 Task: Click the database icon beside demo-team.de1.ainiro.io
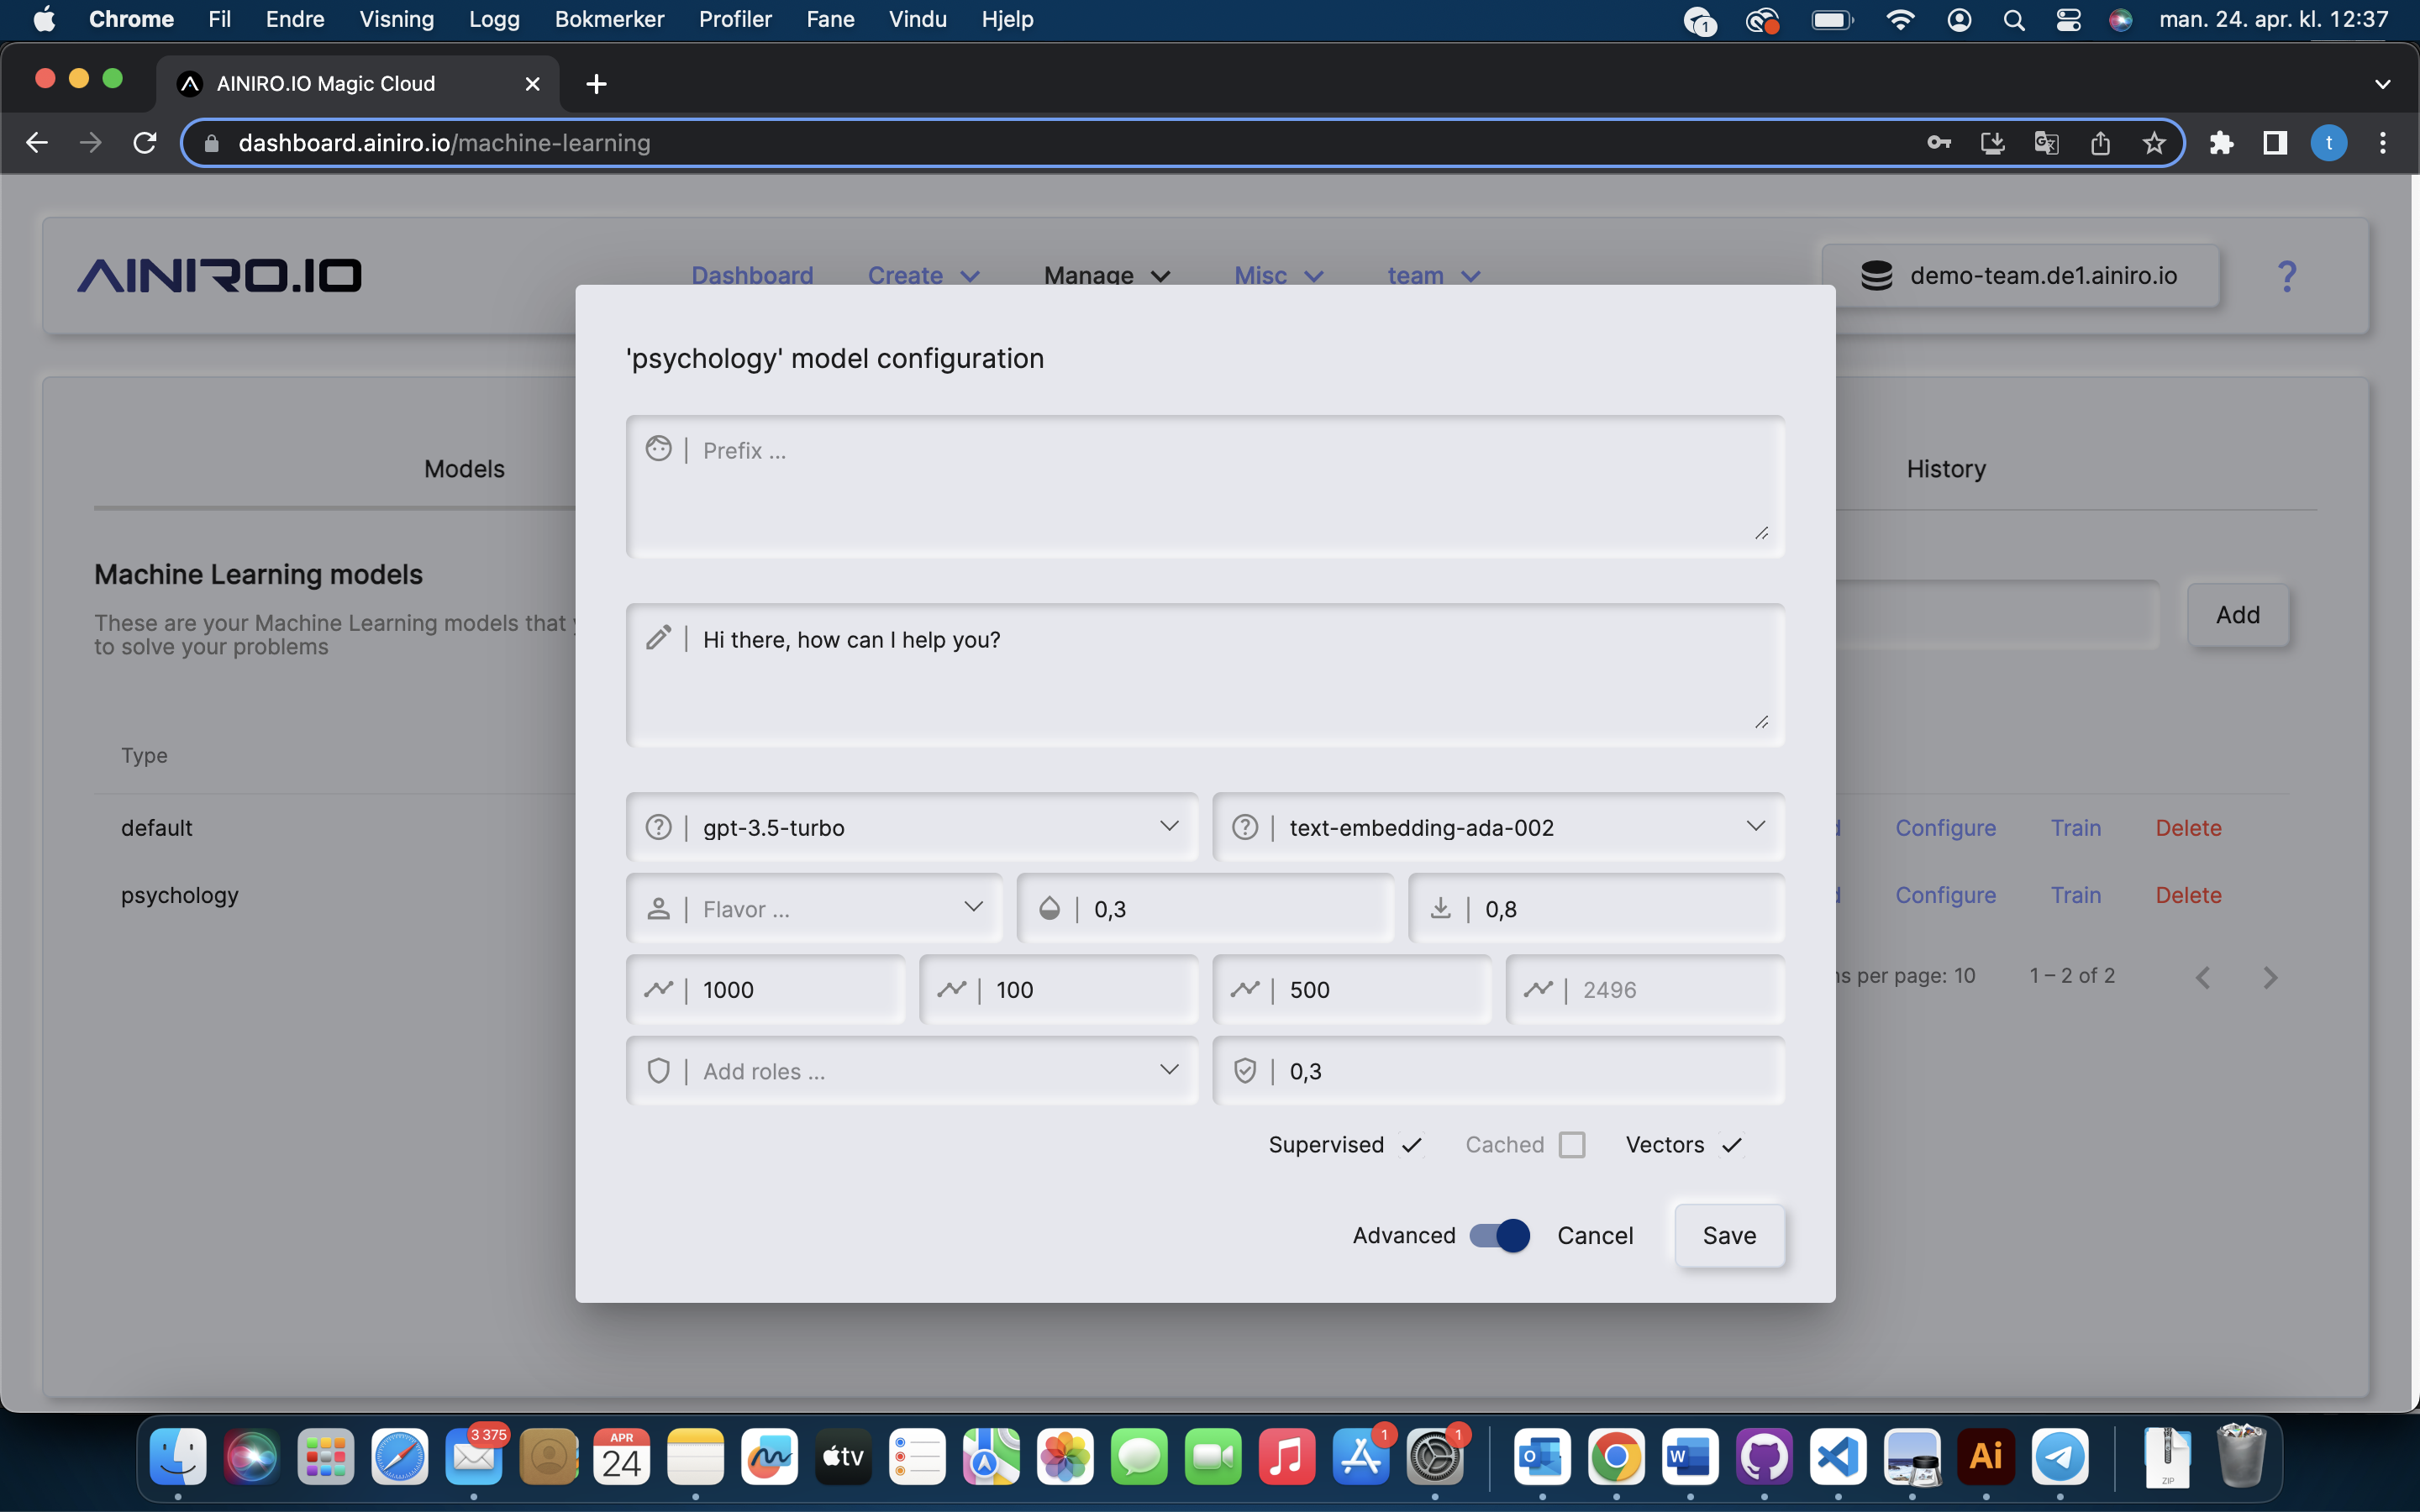(1876, 276)
